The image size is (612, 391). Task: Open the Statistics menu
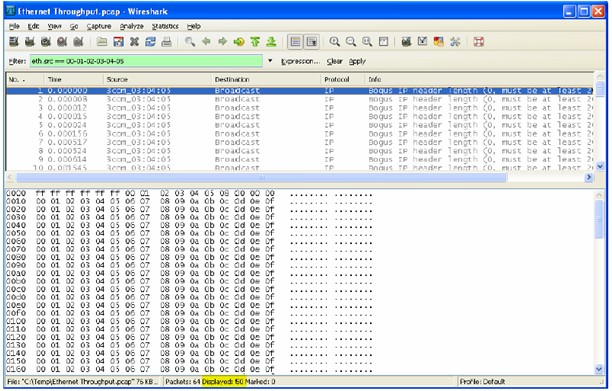[165, 26]
